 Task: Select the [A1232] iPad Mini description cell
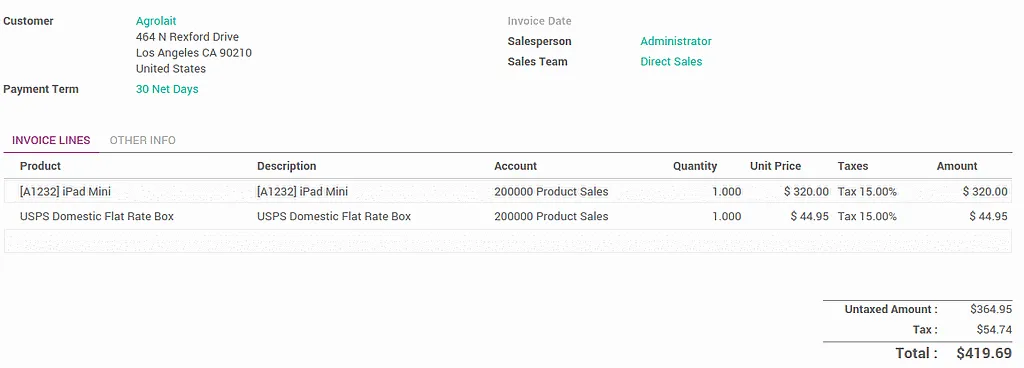point(302,192)
